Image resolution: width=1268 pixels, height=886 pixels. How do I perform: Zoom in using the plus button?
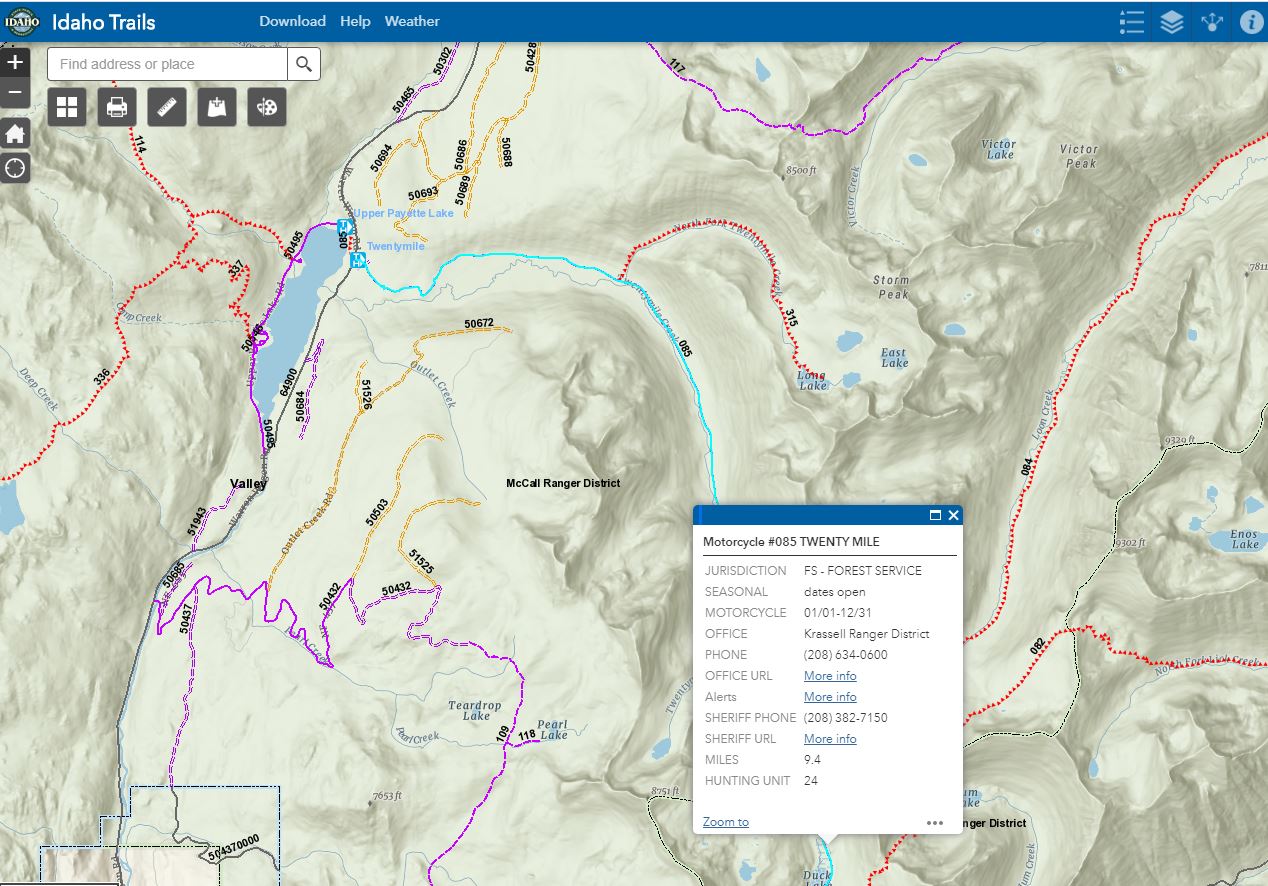point(15,62)
